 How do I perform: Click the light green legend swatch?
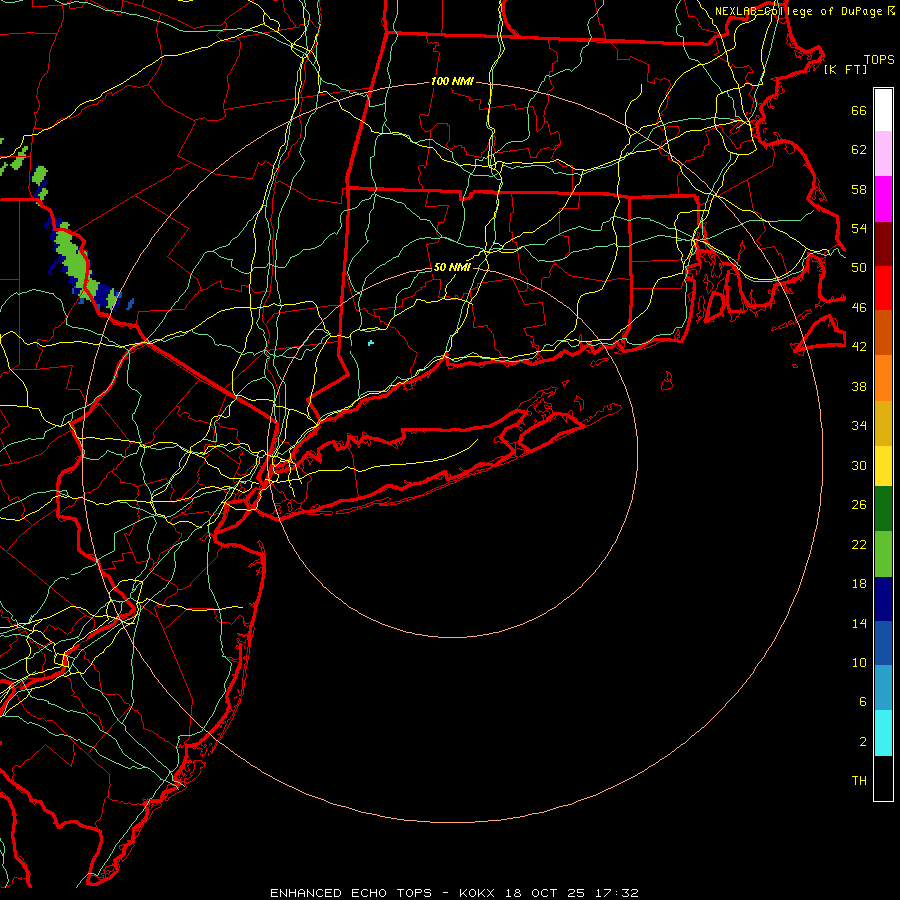[883, 554]
